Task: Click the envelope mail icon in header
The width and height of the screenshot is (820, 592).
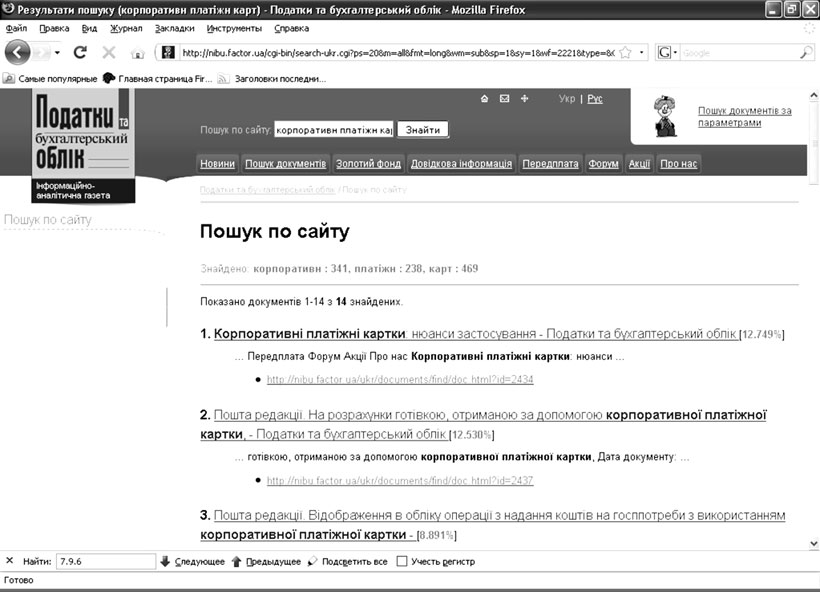Action: 504,99
